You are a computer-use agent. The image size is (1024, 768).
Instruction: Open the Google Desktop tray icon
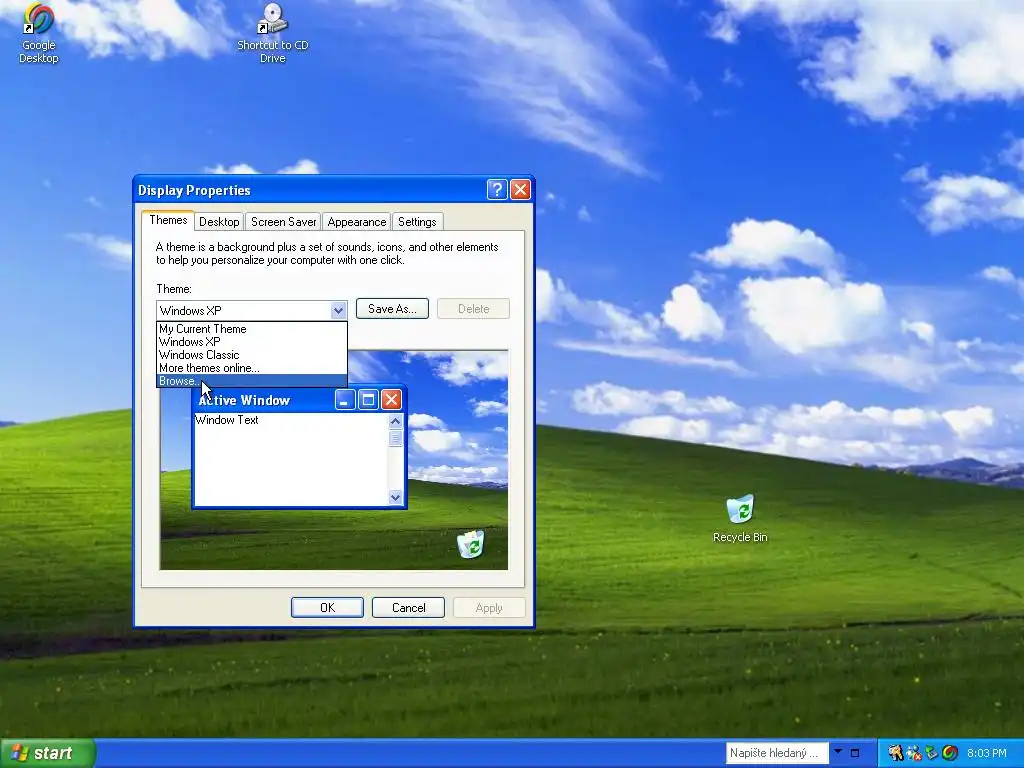(950, 753)
